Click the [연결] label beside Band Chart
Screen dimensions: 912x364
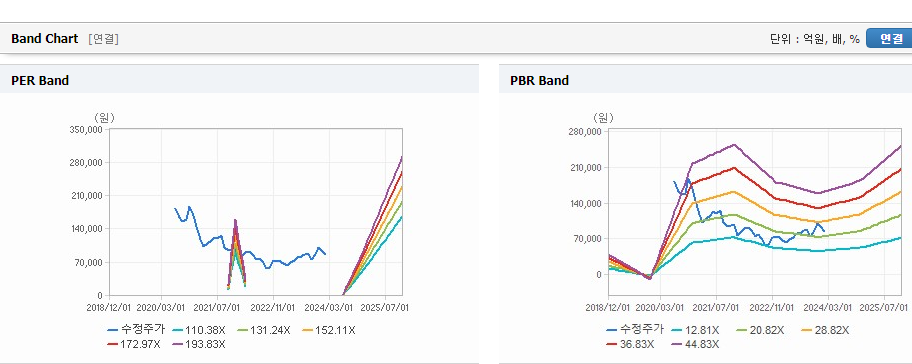pyautogui.click(x=104, y=39)
